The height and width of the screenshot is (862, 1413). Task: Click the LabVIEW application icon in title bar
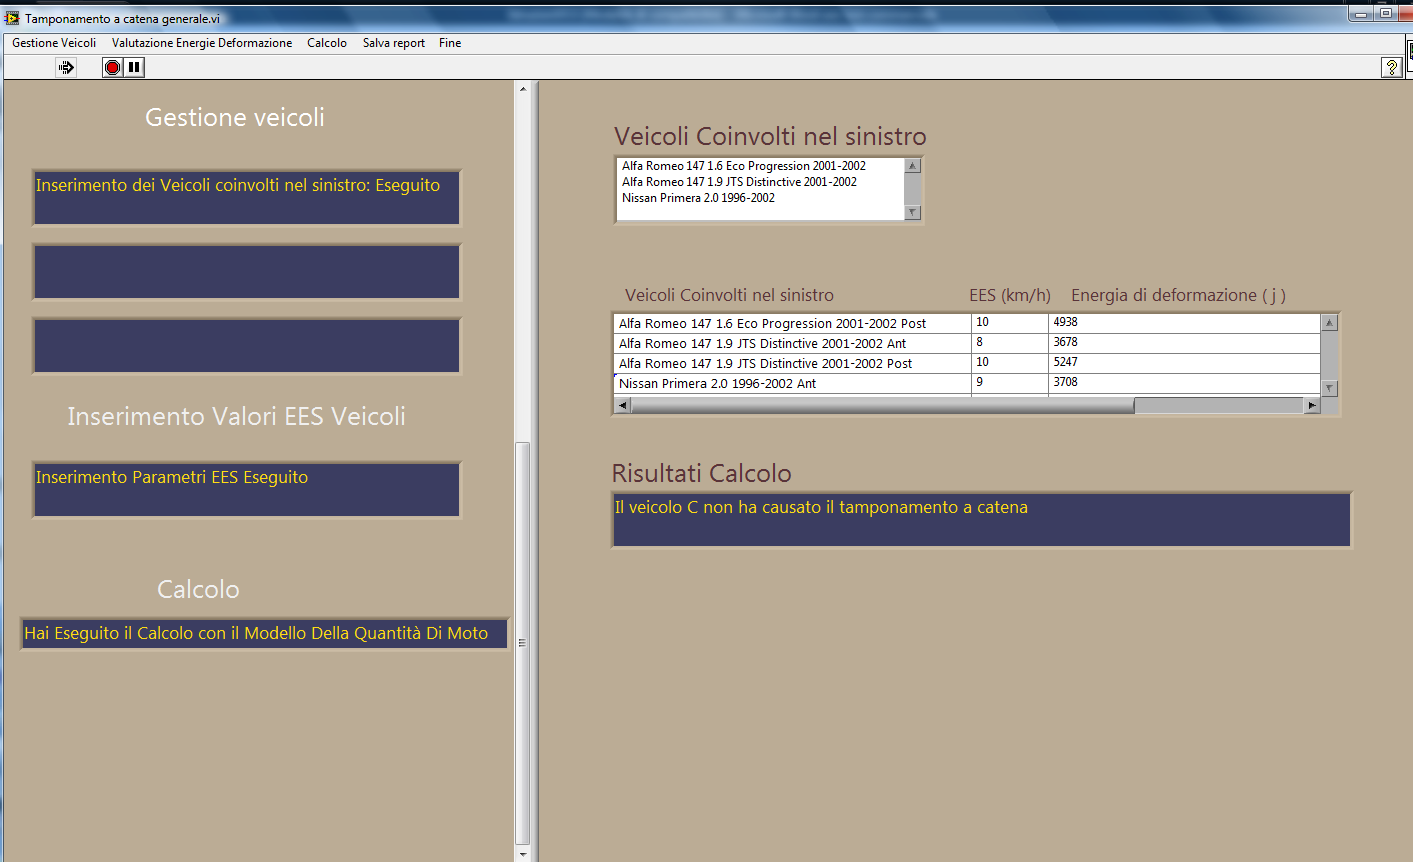(12, 18)
